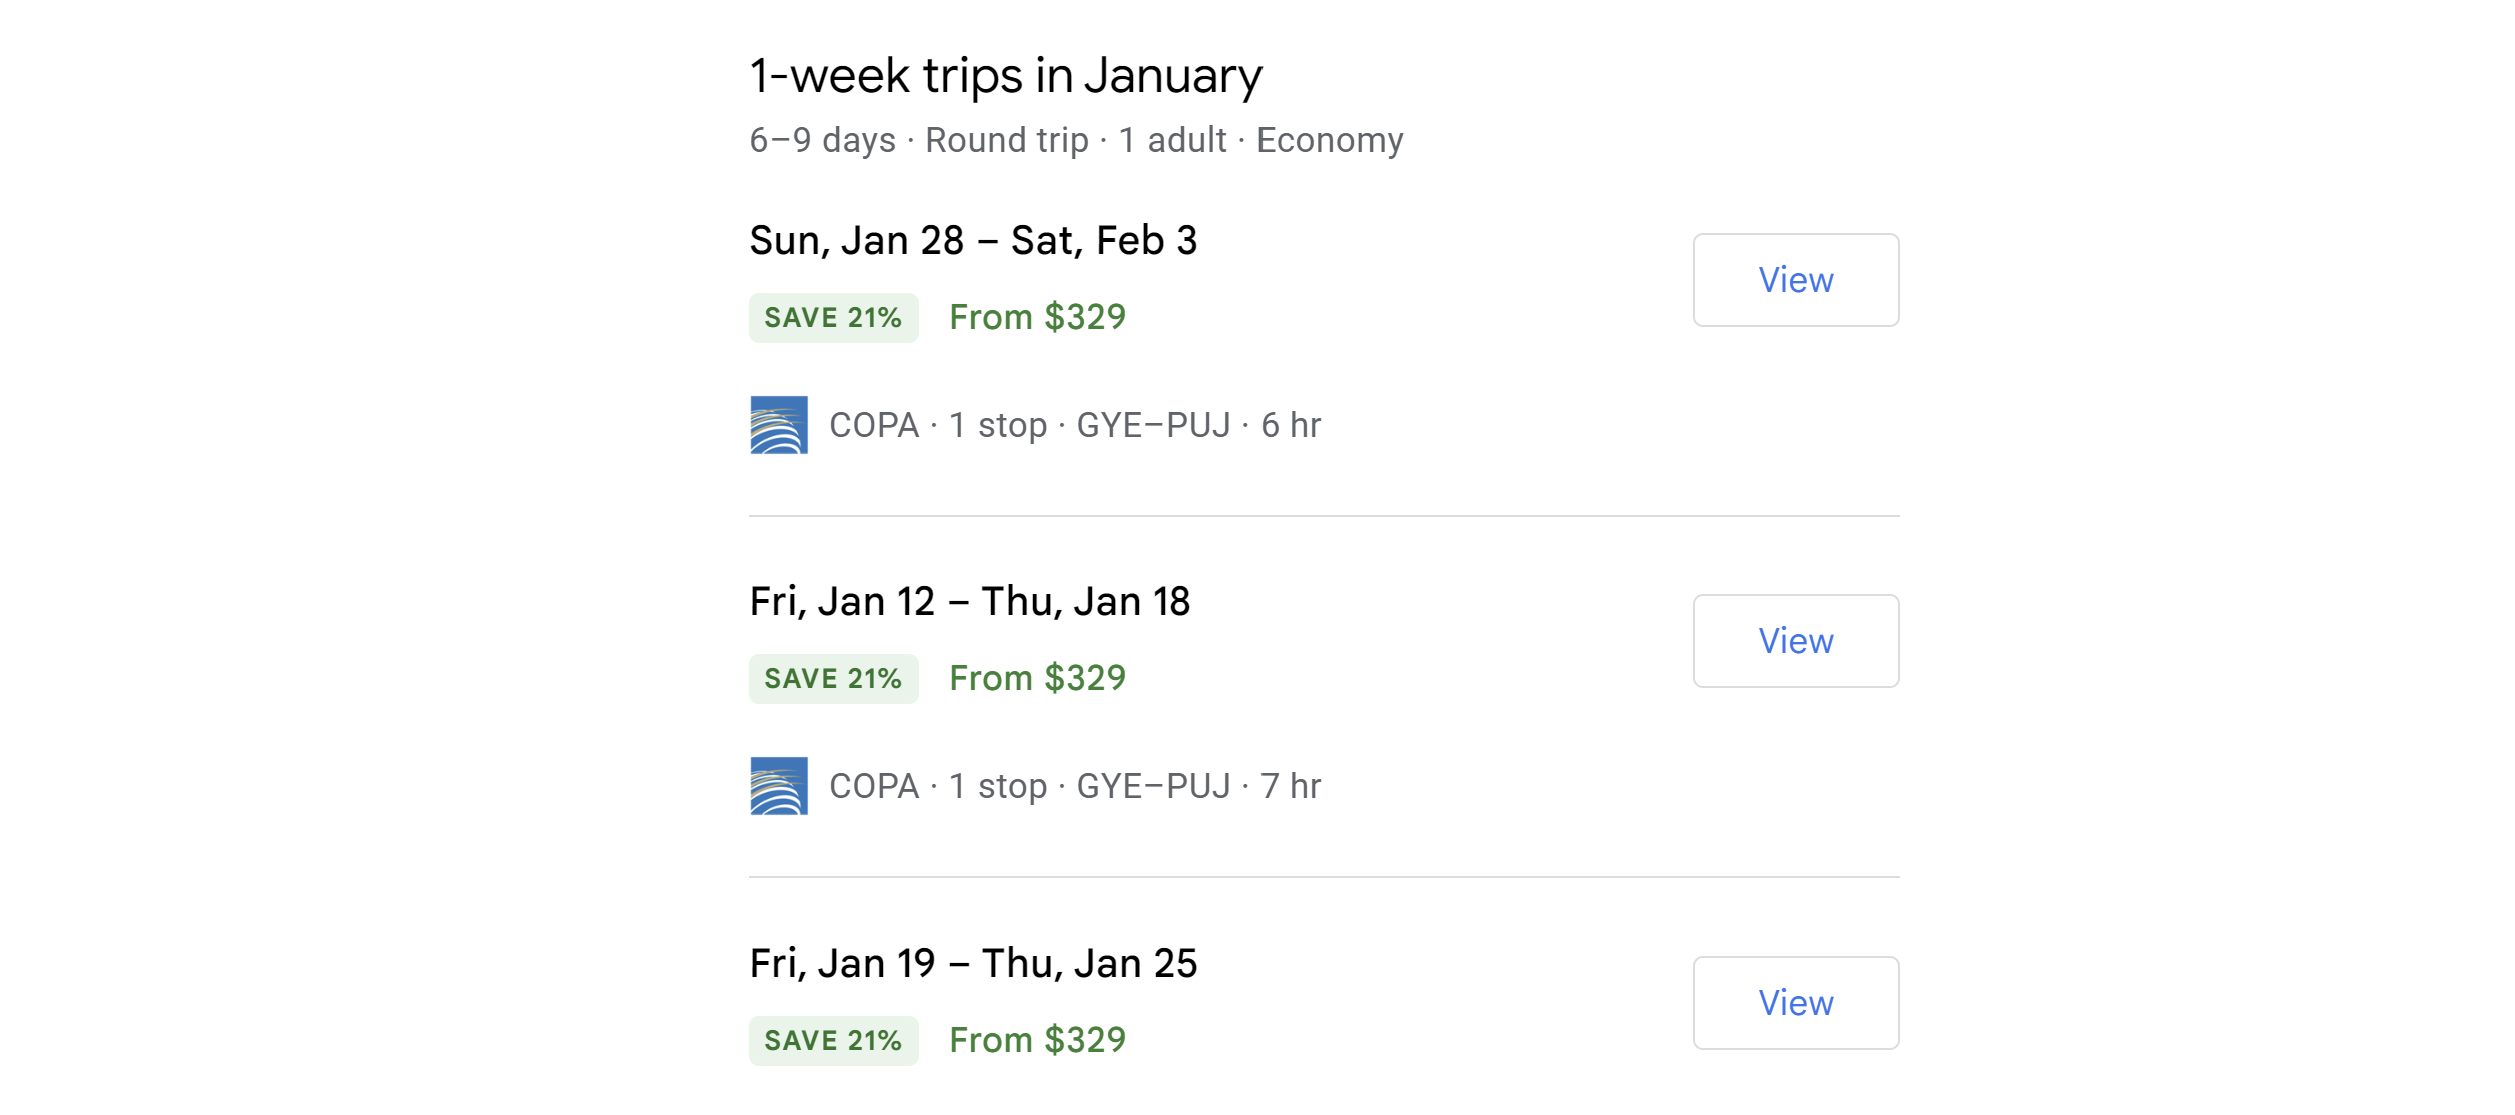Click the Sun, Jan 28 – Sat, Feb 3 date heading
Viewport: 2515px width, 1115px height.
click(x=973, y=241)
